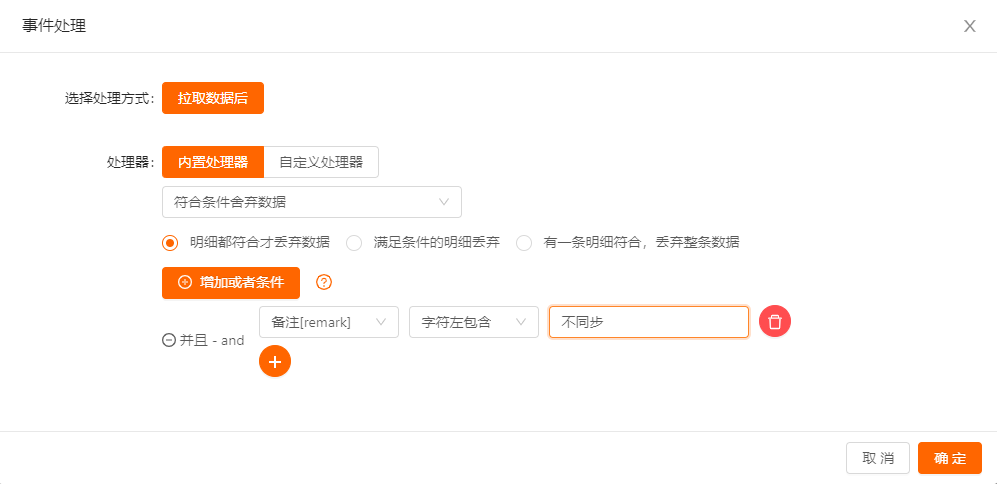This screenshot has height=484, width=997.
Task: Switch to 自定义处理器 tab
Action: point(321,162)
